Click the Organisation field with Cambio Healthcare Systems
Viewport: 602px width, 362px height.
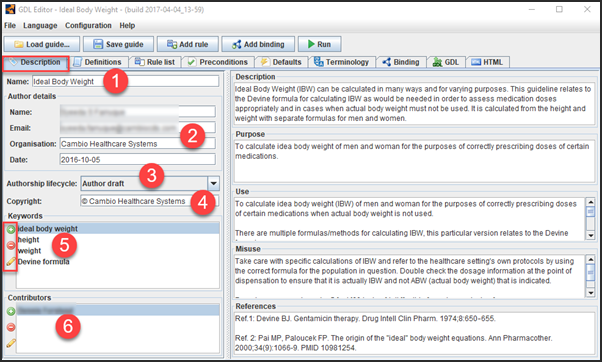pos(137,144)
